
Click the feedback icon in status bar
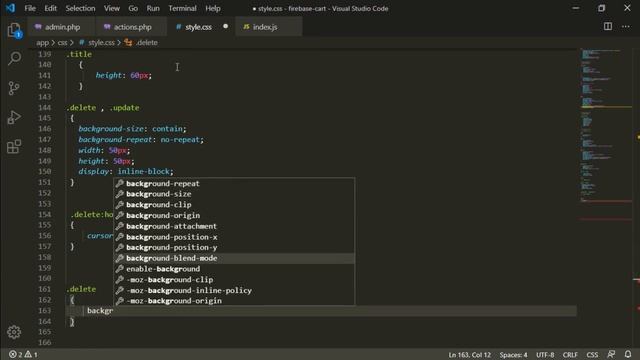click(611, 354)
